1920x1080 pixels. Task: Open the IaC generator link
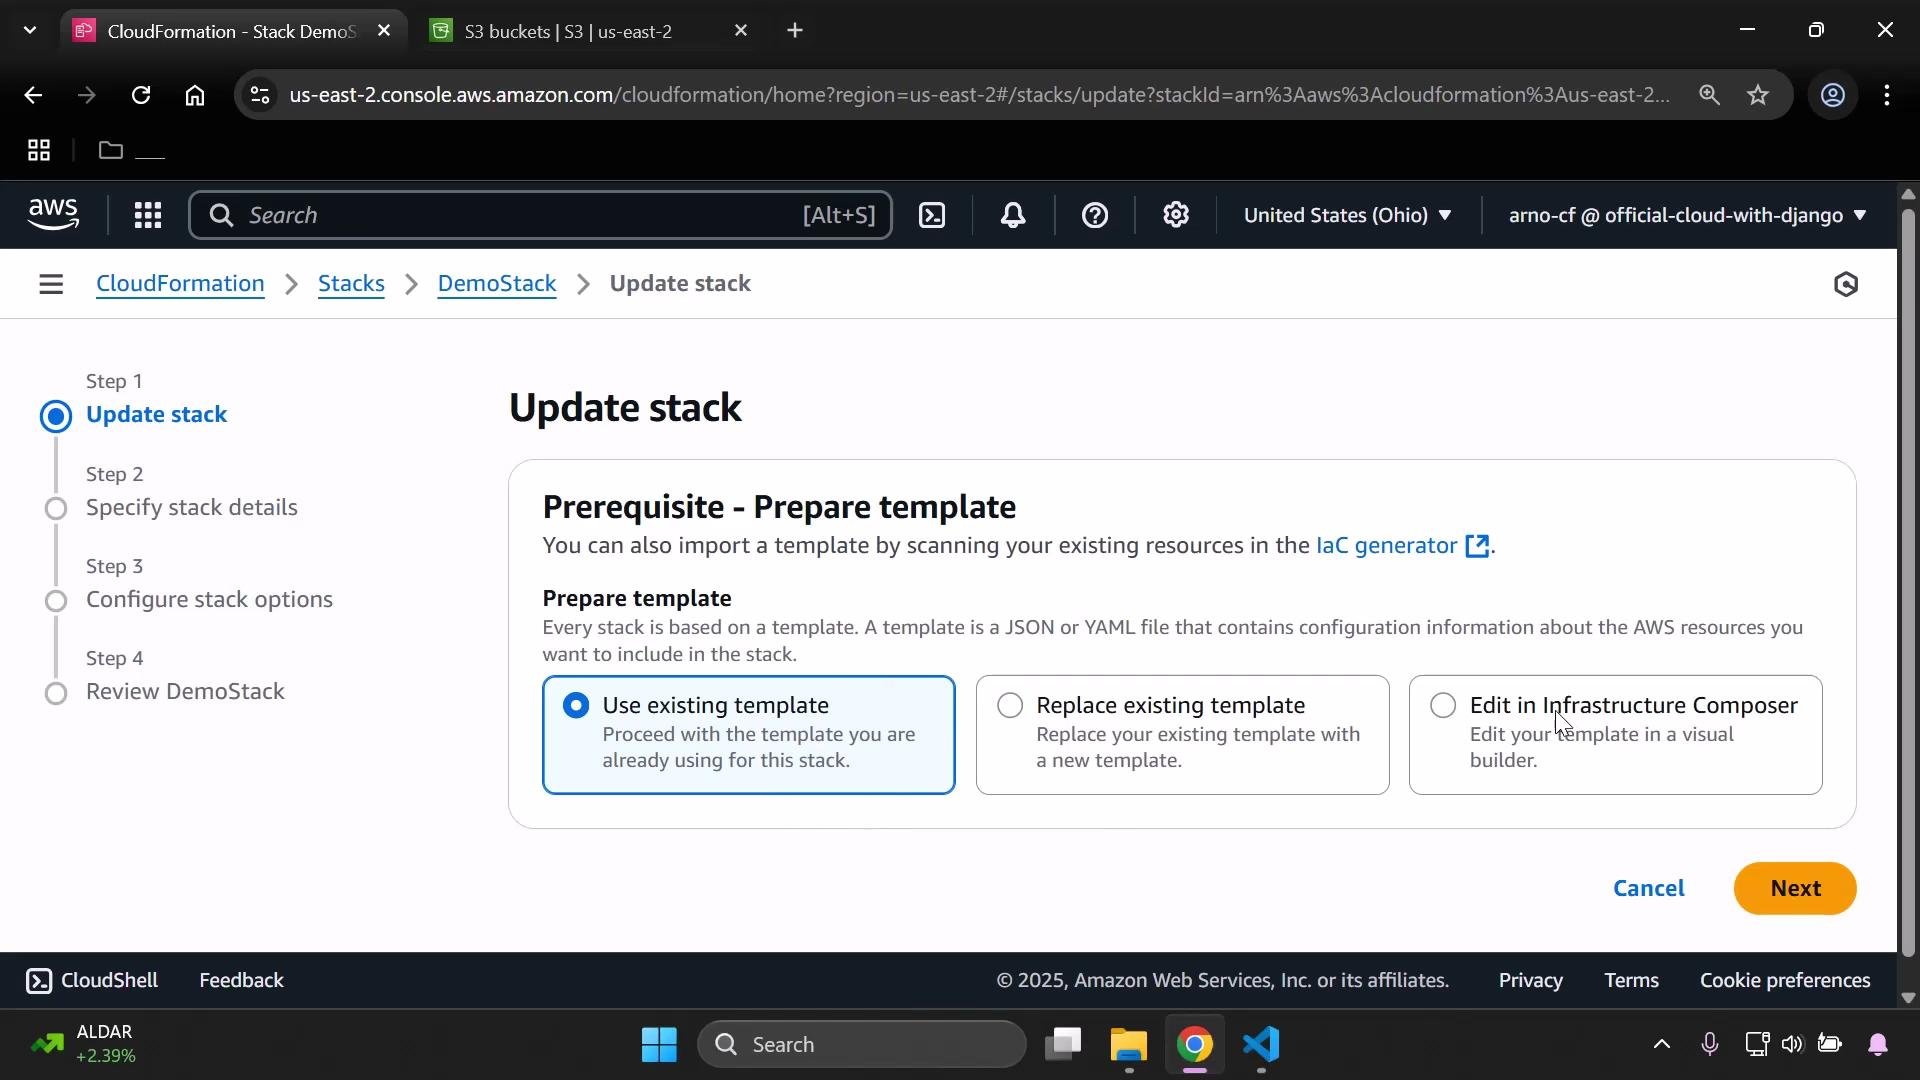(x=1402, y=546)
